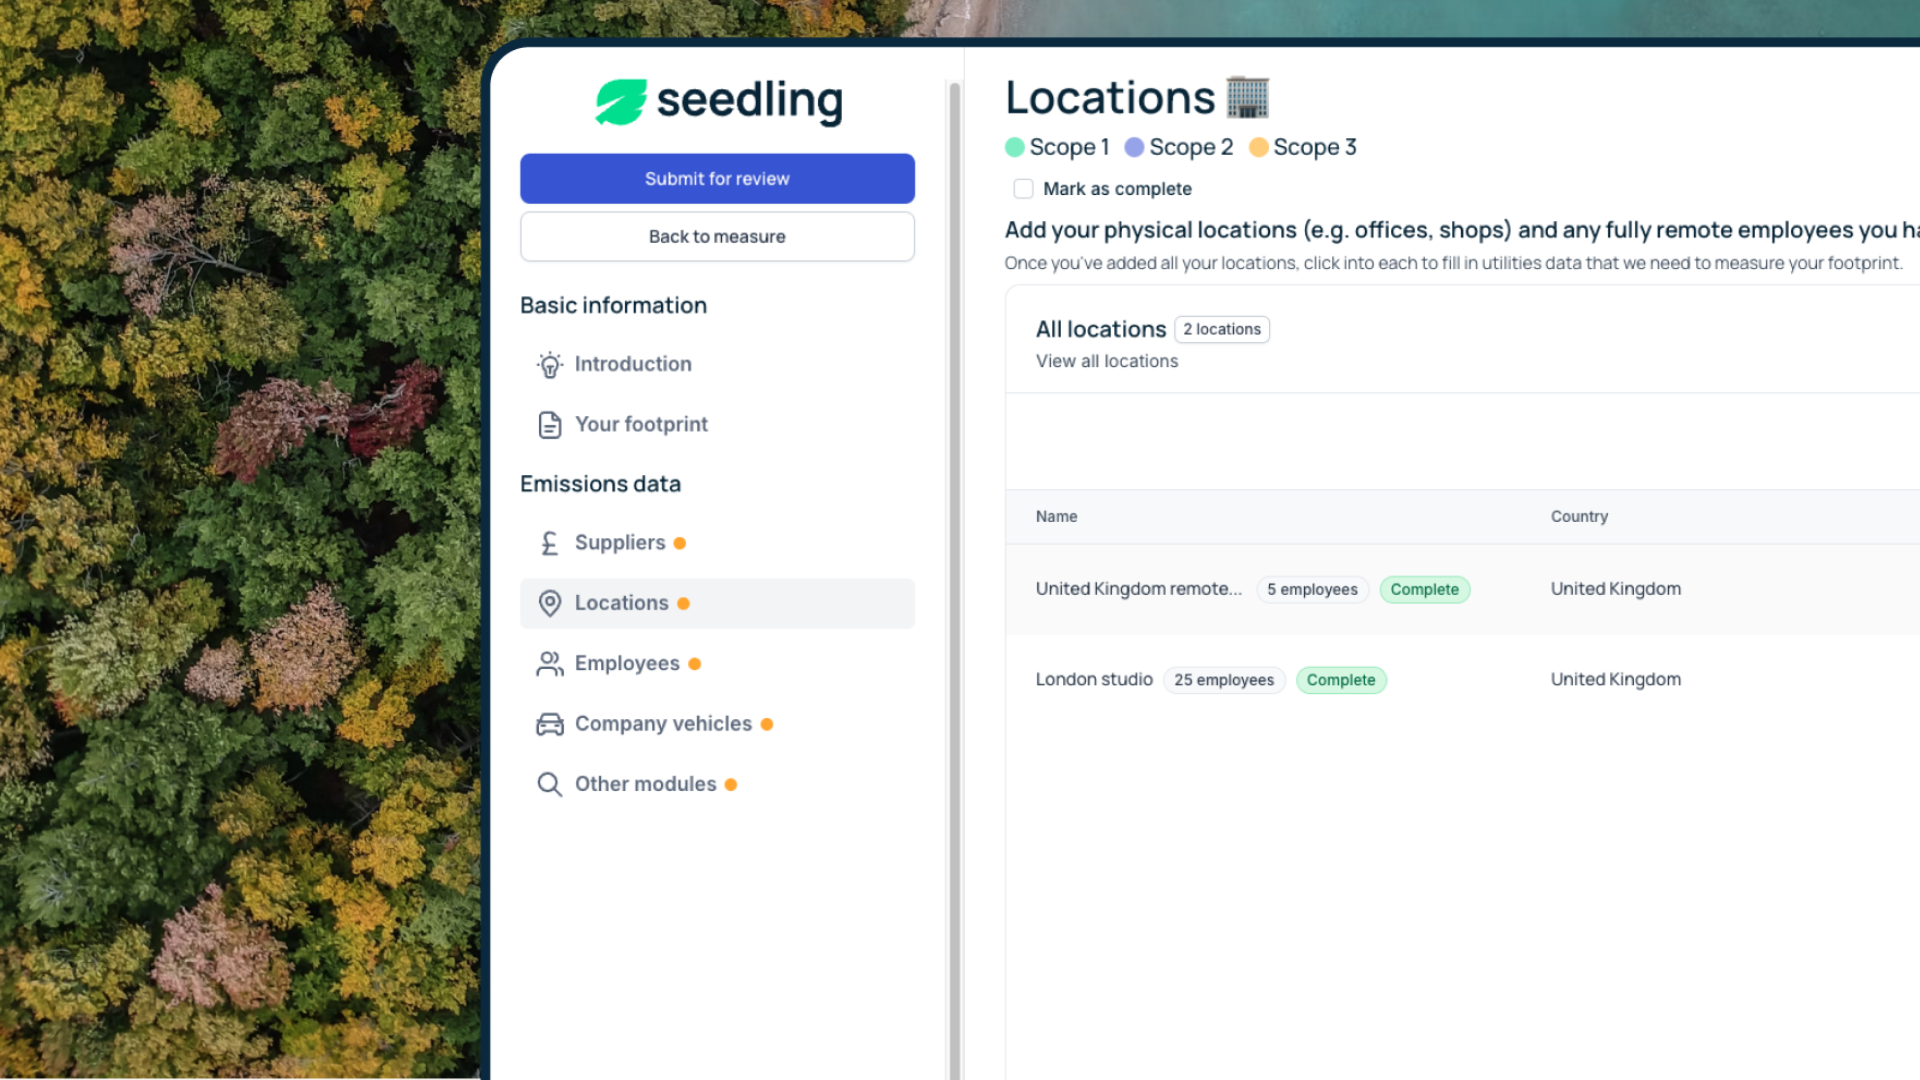The height and width of the screenshot is (1080, 1920).
Task: Open the London studio location row
Action: 1094,680
